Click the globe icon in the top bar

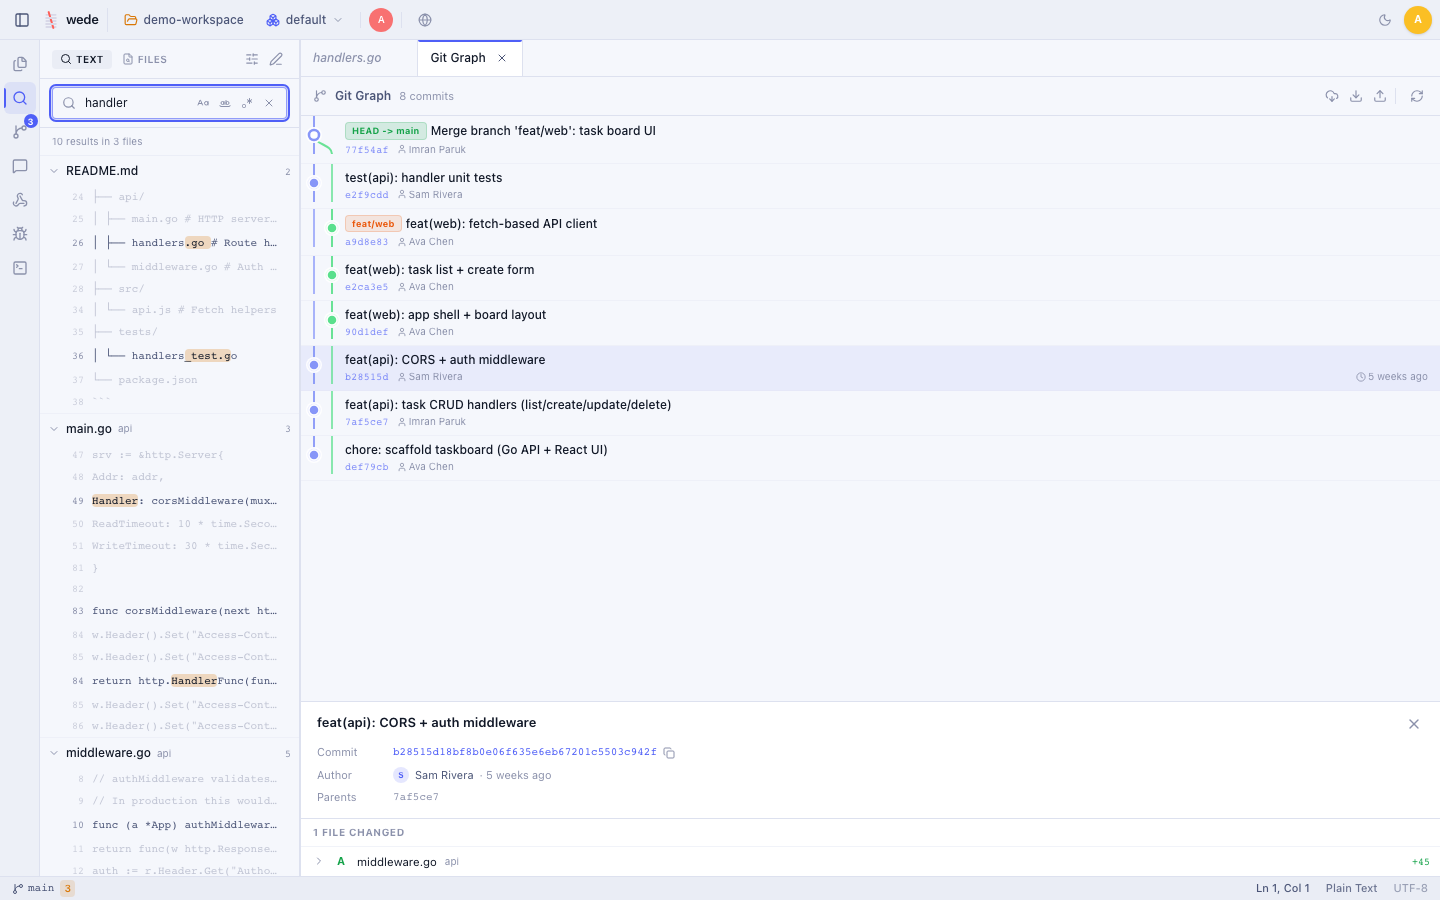[425, 20]
